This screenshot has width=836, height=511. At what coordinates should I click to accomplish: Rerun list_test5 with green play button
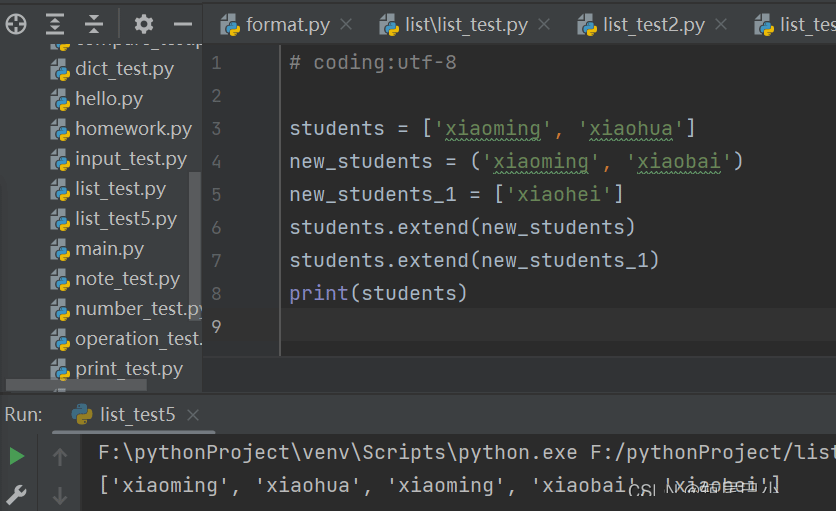[17, 456]
